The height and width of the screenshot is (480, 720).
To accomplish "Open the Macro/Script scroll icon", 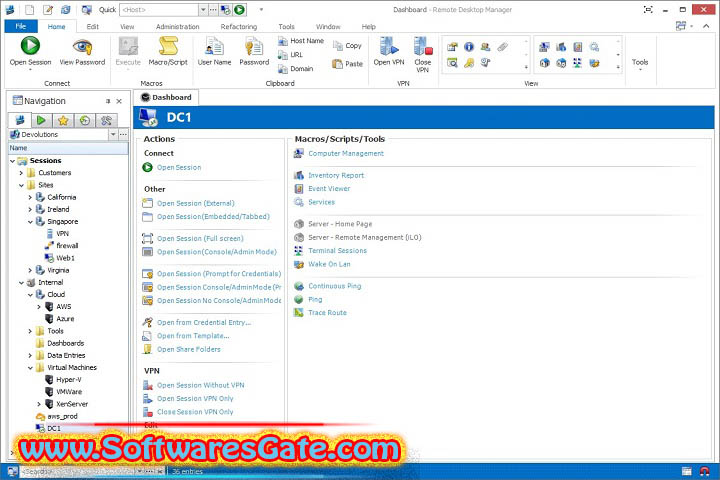I will [x=168, y=46].
